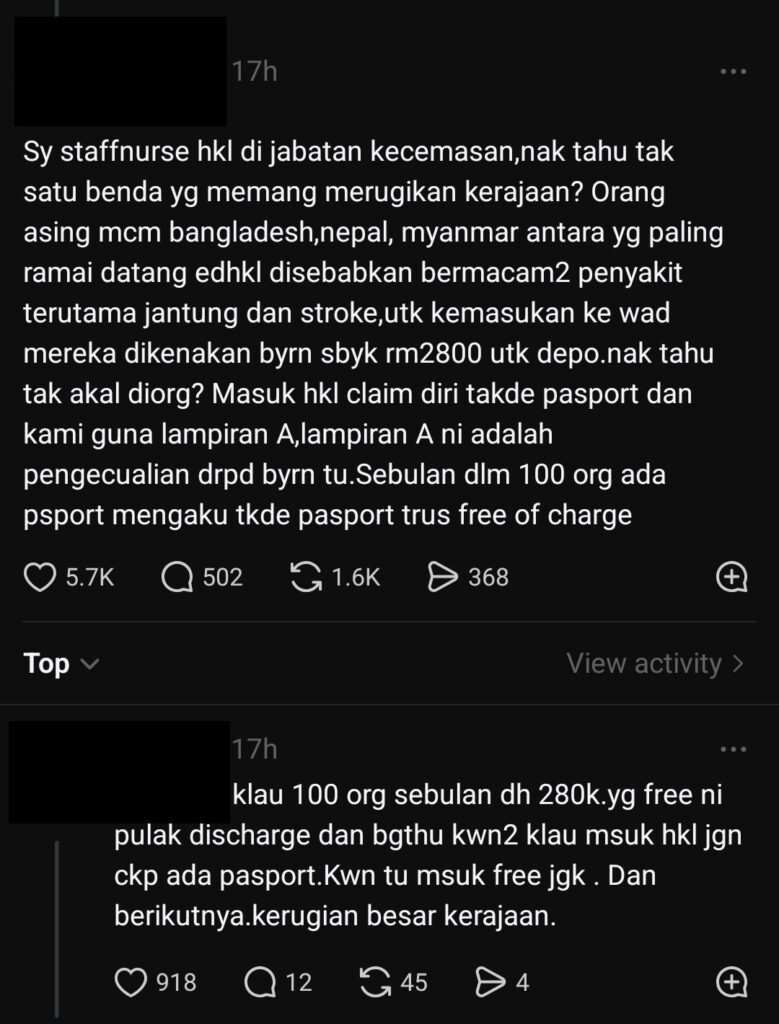Like the reply with 918 likes

pos(132,983)
